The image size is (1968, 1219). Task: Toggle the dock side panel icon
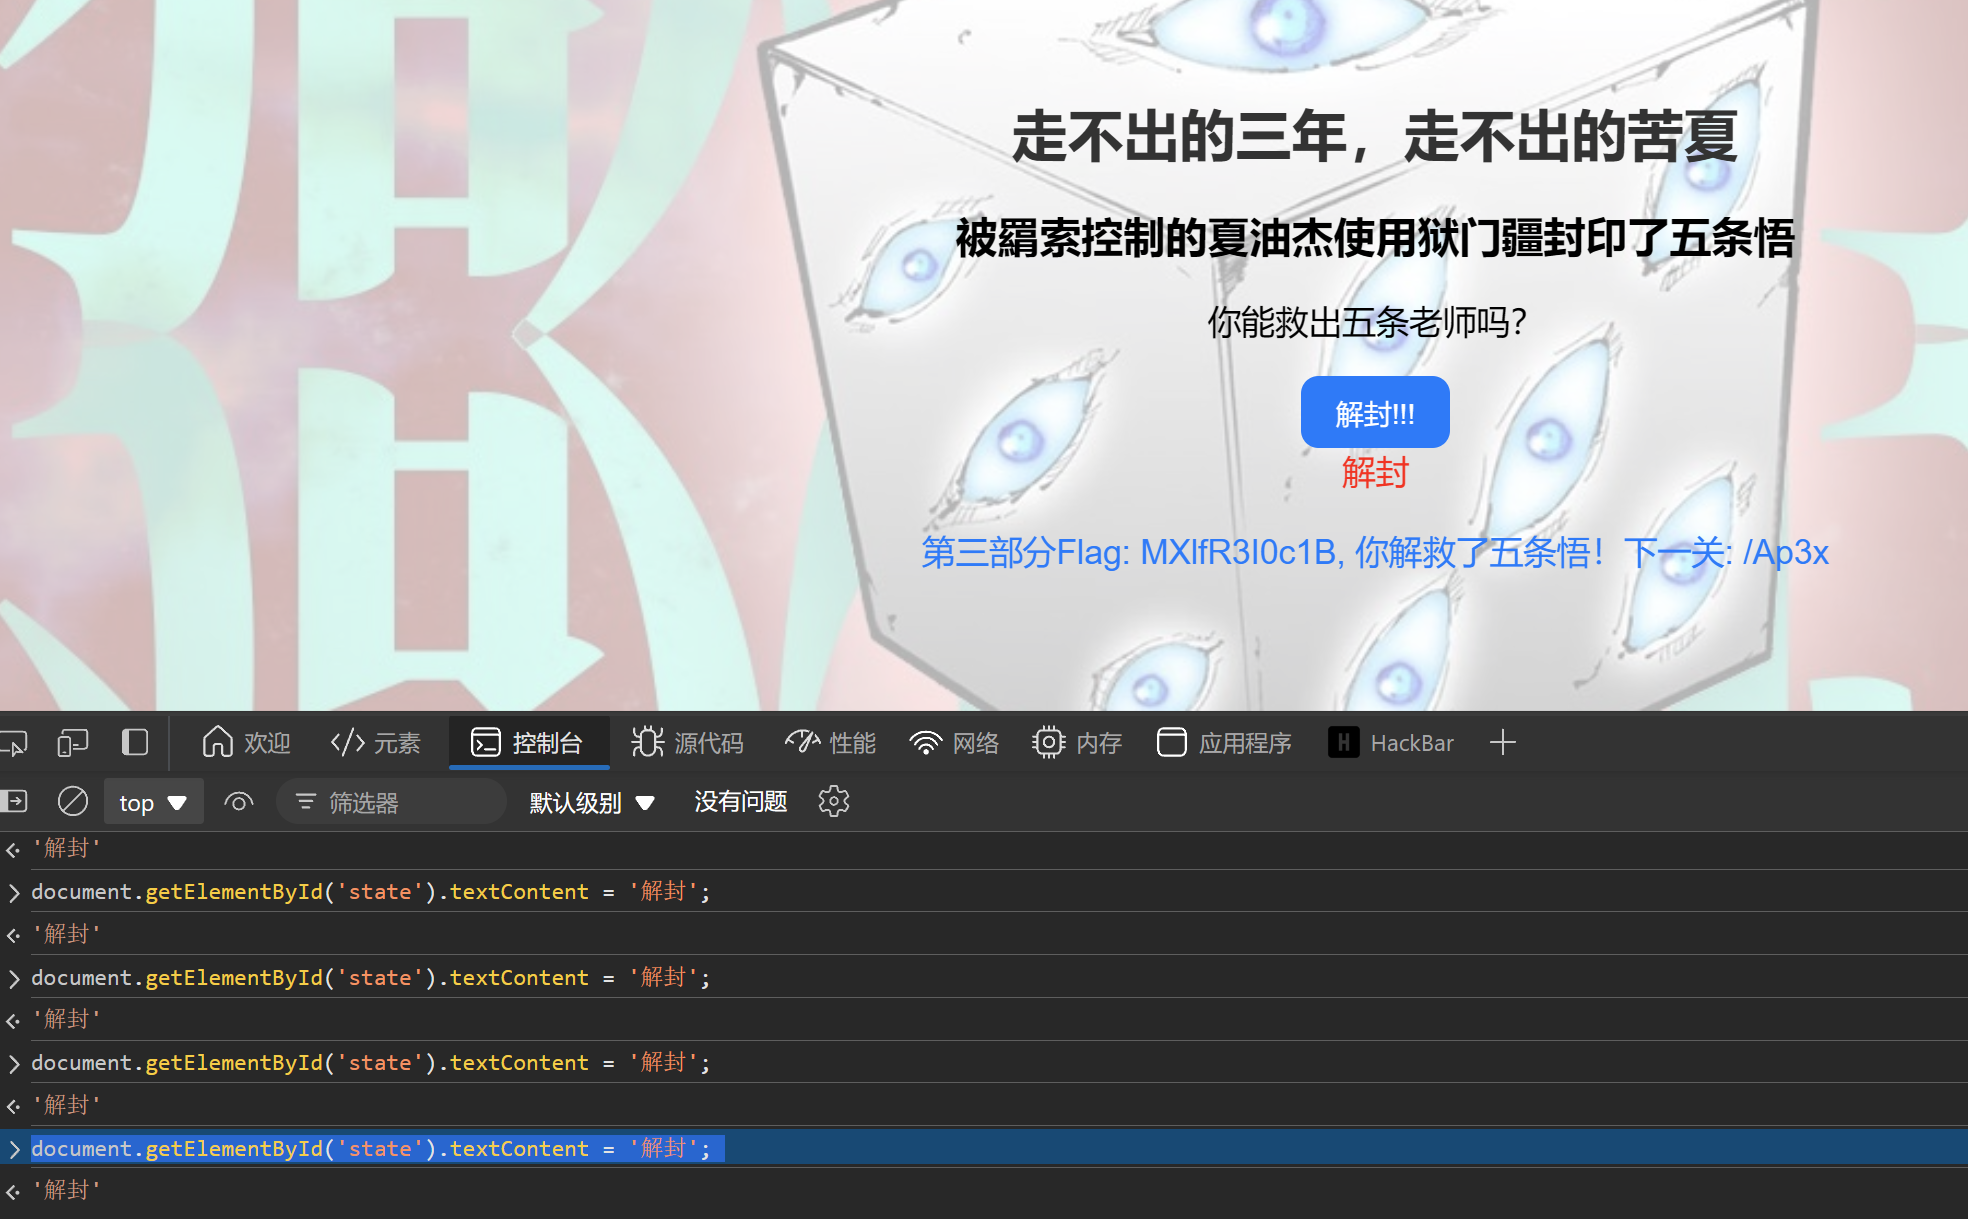coord(134,743)
